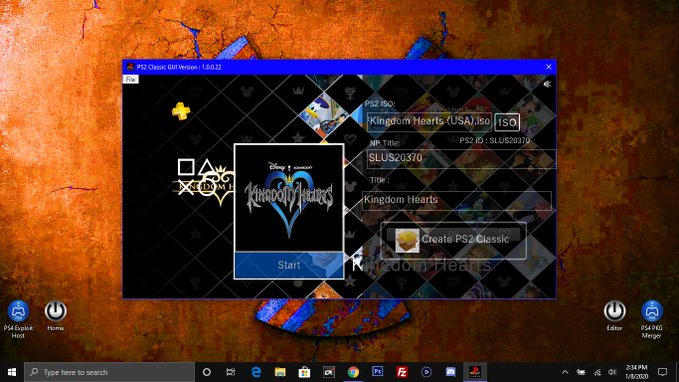
Task: Select the Home desktop shortcut
Action: click(x=55, y=316)
